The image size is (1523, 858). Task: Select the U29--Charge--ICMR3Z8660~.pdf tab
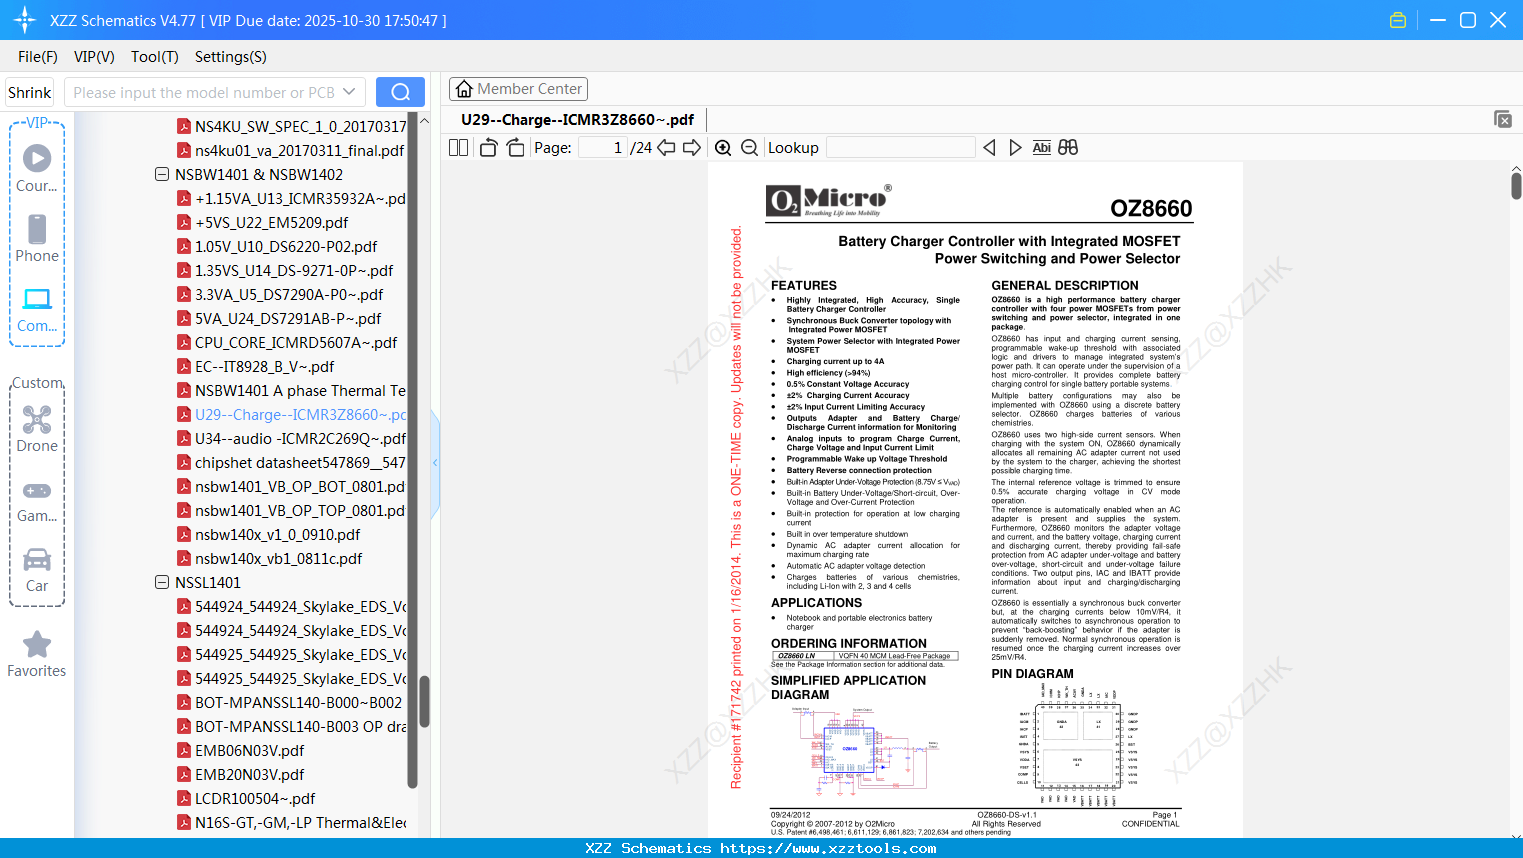[x=577, y=120]
